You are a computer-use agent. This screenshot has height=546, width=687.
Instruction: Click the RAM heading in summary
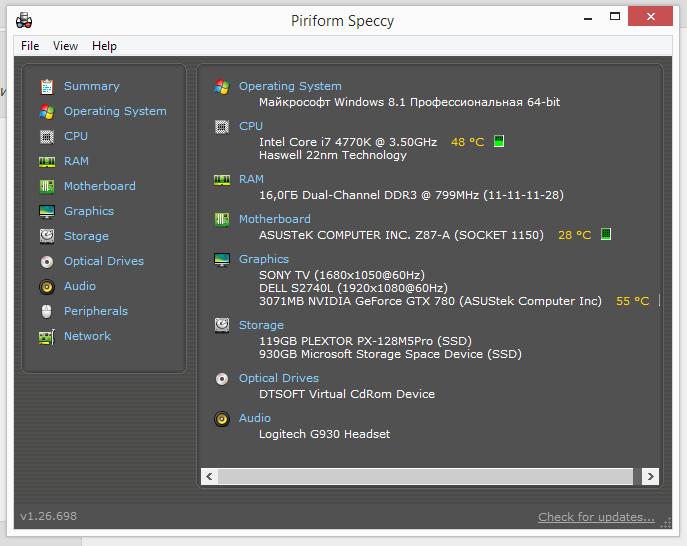pos(251,179)
